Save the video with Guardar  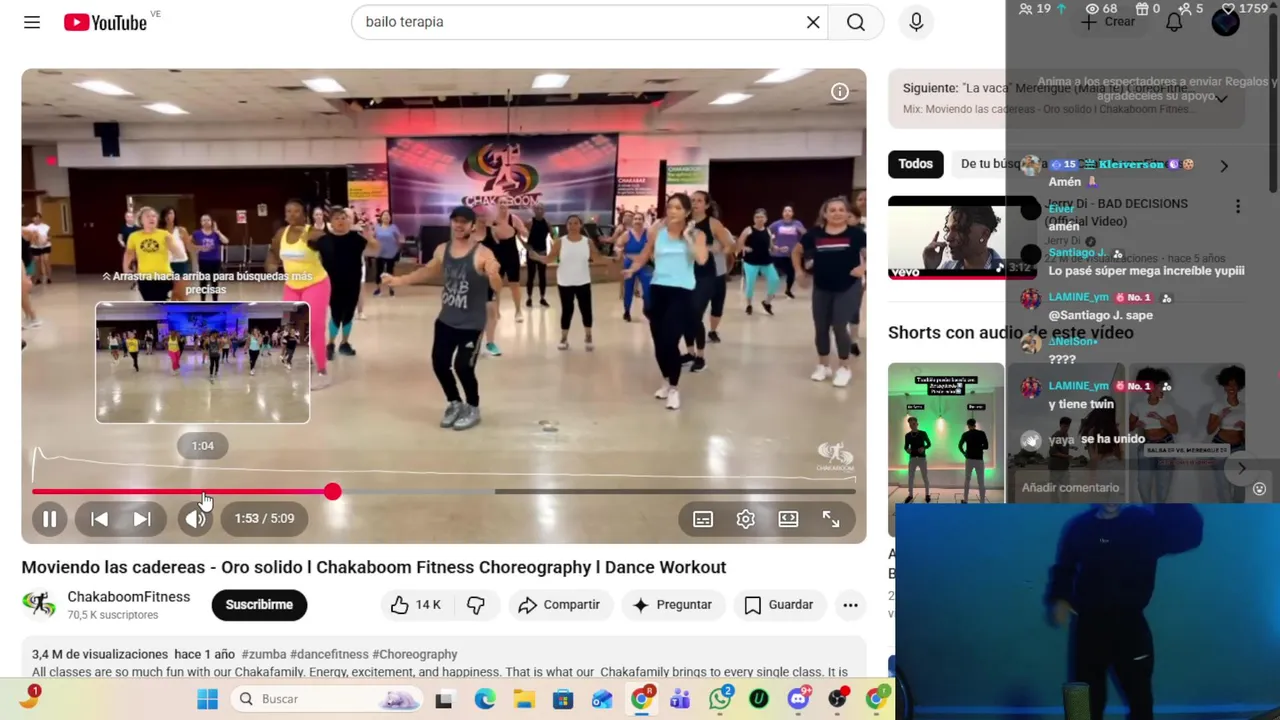pyautogui.click(x=778, y=605)
